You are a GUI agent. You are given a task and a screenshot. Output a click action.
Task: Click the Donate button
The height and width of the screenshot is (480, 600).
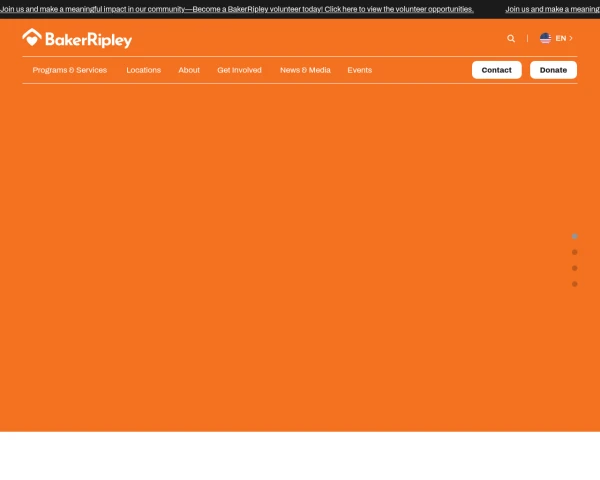[553, 70]
